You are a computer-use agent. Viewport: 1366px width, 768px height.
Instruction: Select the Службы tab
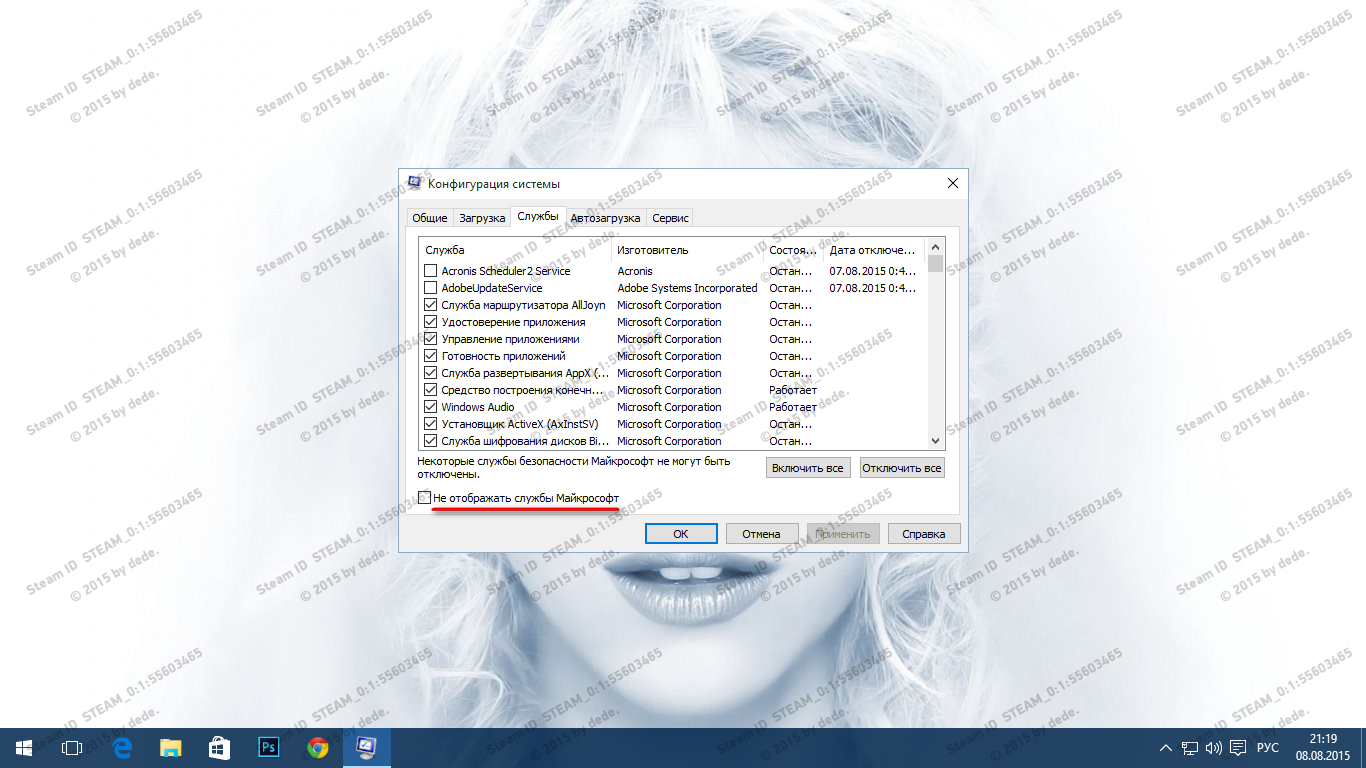click(538, 216)
